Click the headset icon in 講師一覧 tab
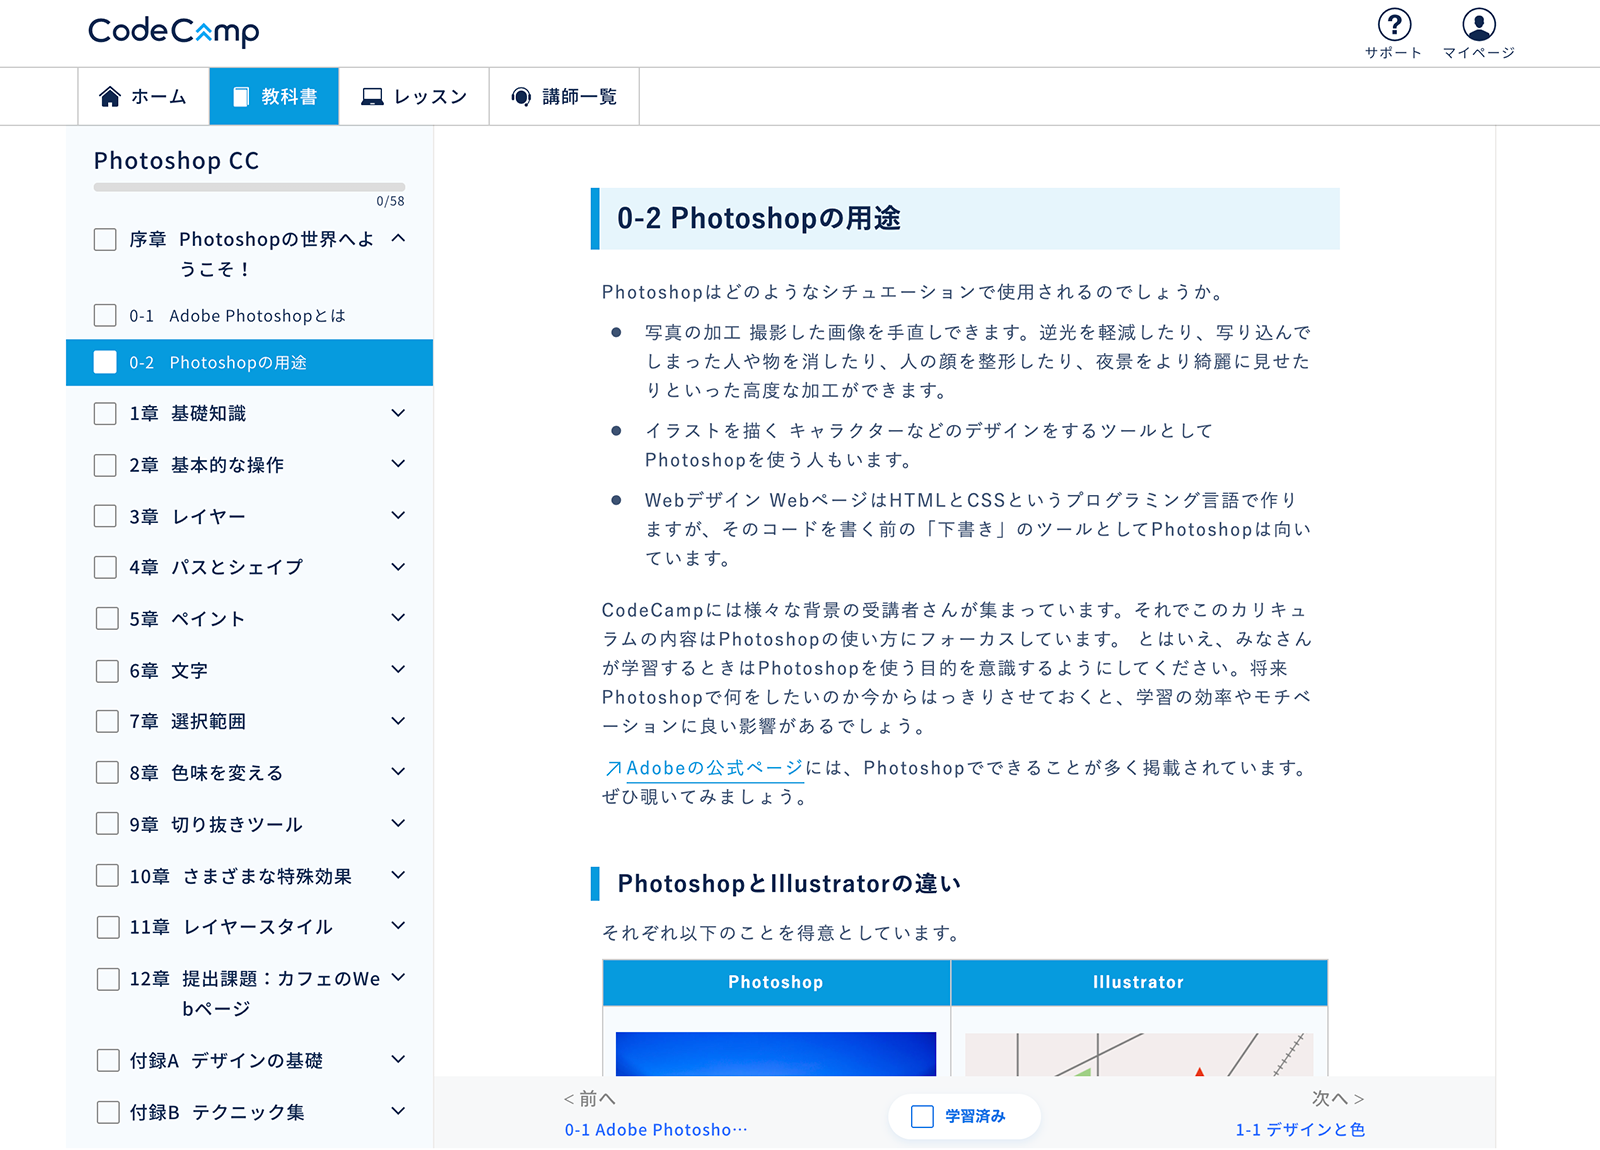This screenshot has height=1150, width=1600. tap(521, 96)
